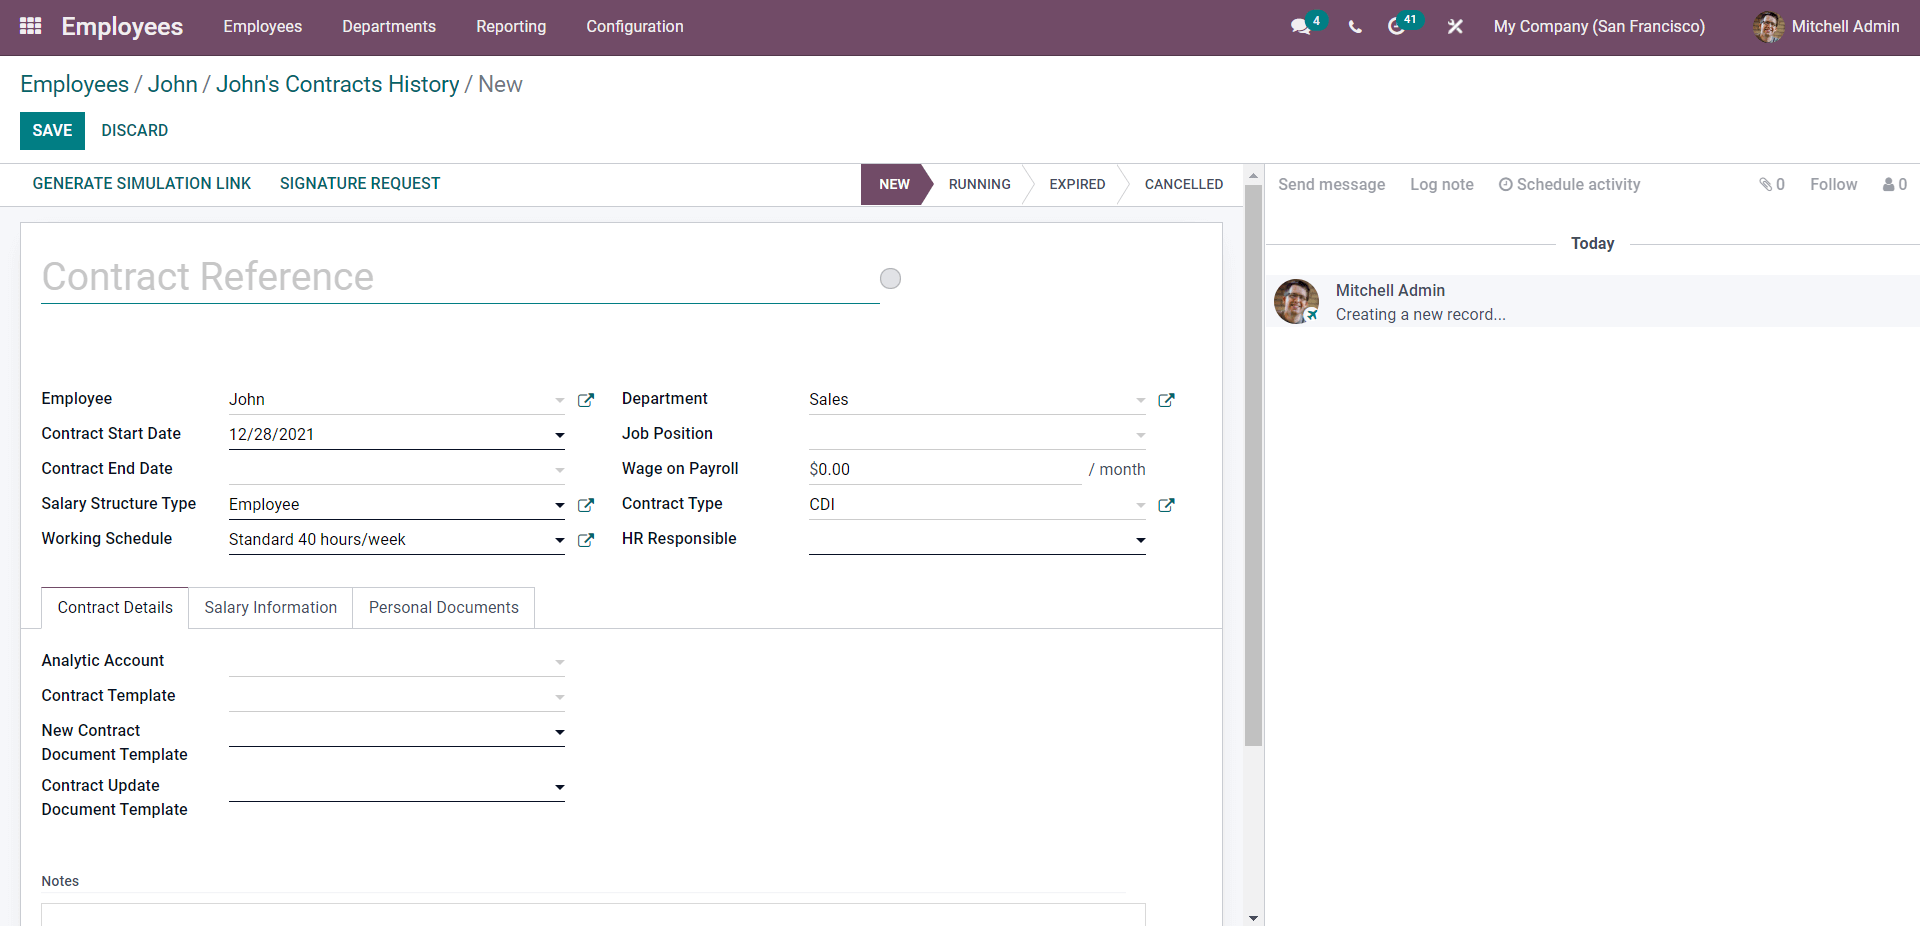Click the phone call icon in top bar
The width and height of the screenshot is (1920, 926).
(x=1355, y=27)
